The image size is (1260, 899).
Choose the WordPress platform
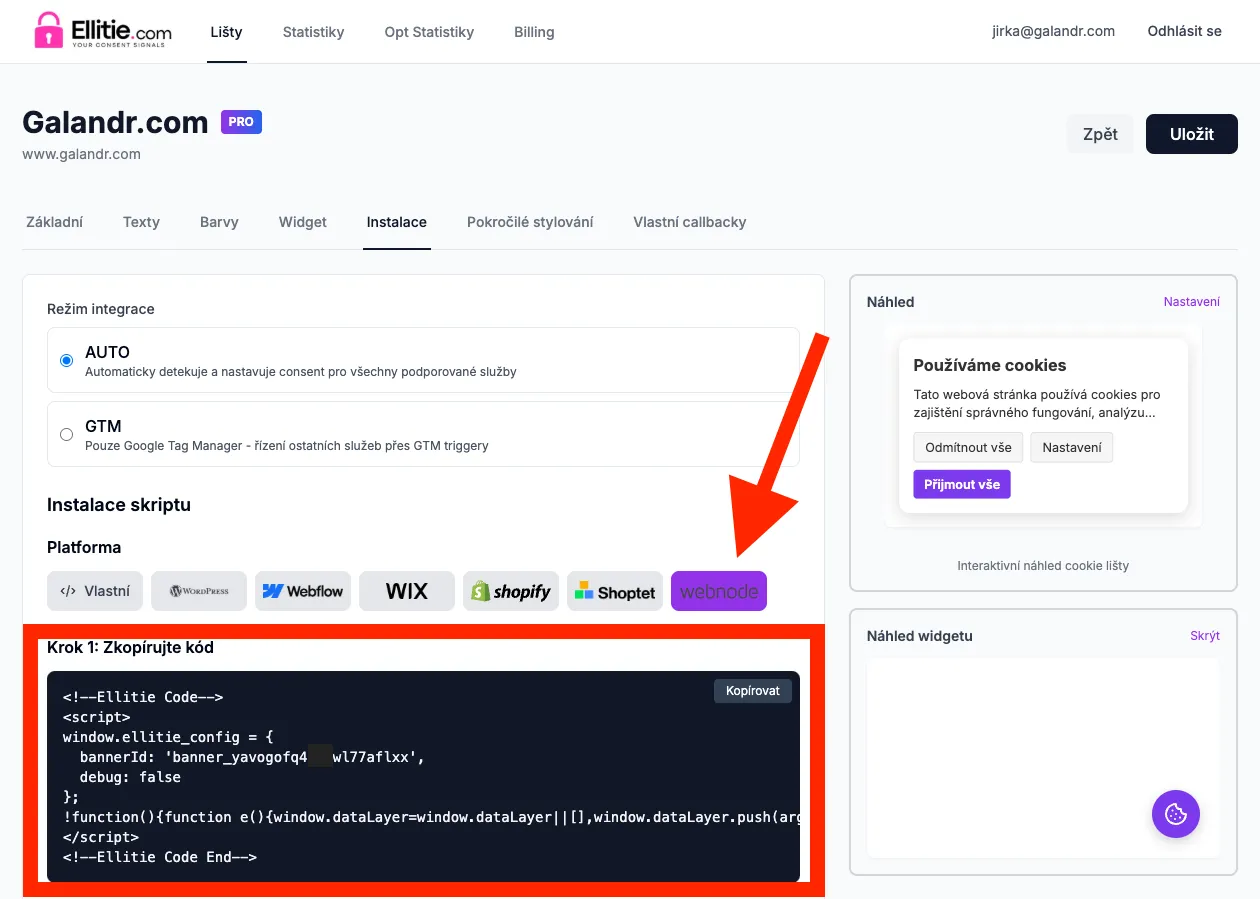pos(199,591)
